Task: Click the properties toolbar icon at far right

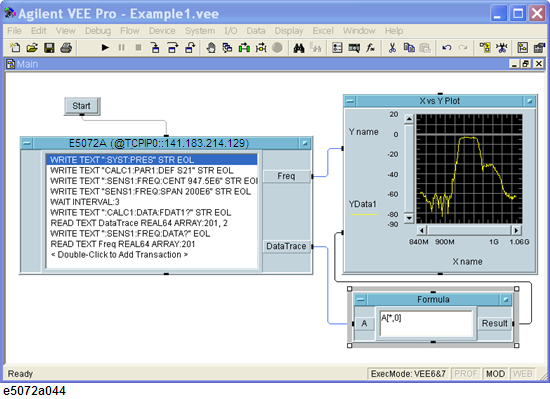Action: (x=539, y=48)
